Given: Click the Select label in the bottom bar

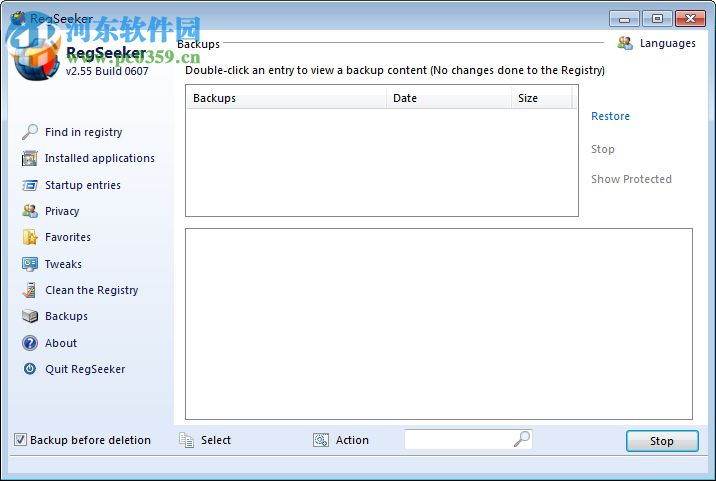Looking at the screenshot, I should [x=216, y=440].
